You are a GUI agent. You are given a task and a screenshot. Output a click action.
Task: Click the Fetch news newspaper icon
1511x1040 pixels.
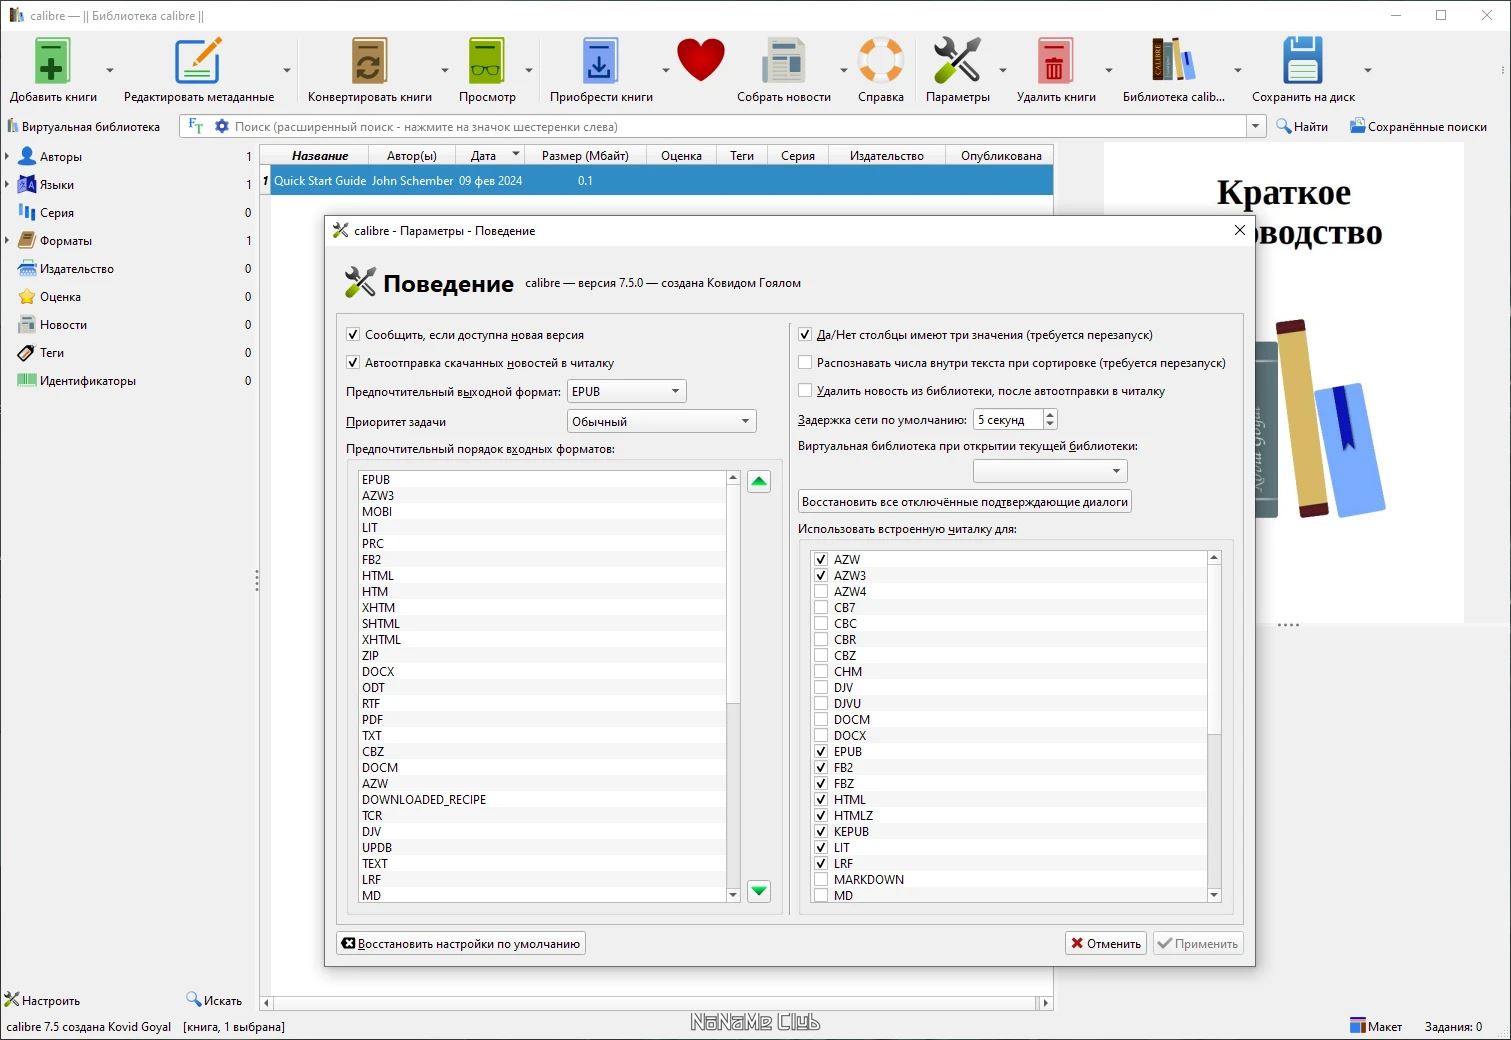click(x=783, y=62)
